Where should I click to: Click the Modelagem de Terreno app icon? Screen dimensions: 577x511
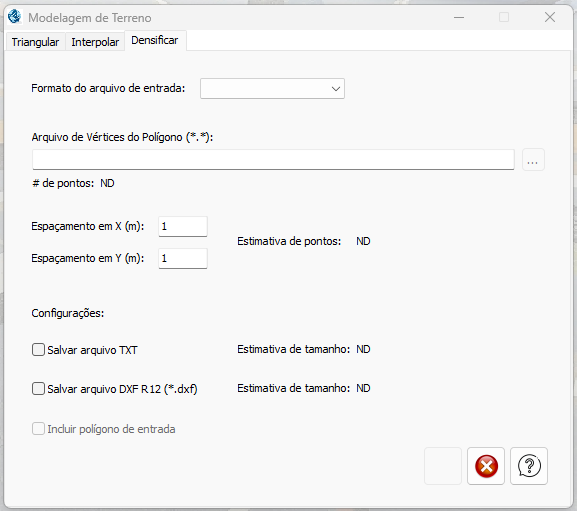pos(15,17)
